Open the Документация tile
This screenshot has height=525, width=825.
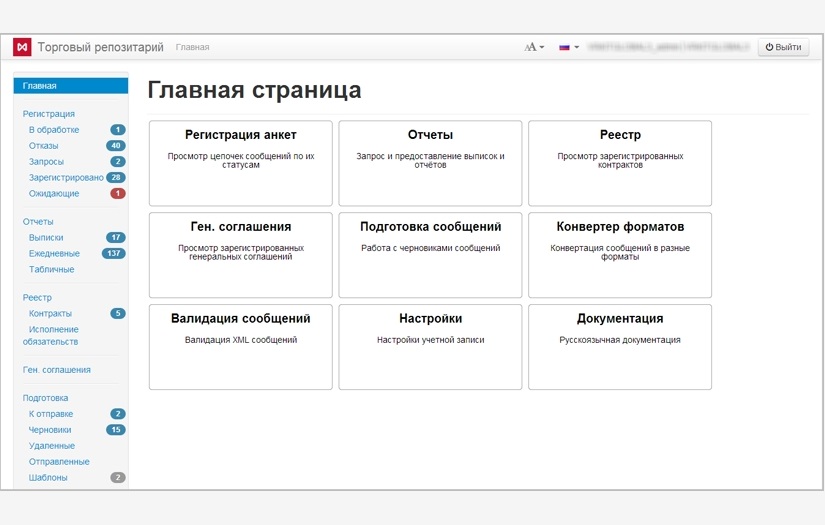pos(620,347)
